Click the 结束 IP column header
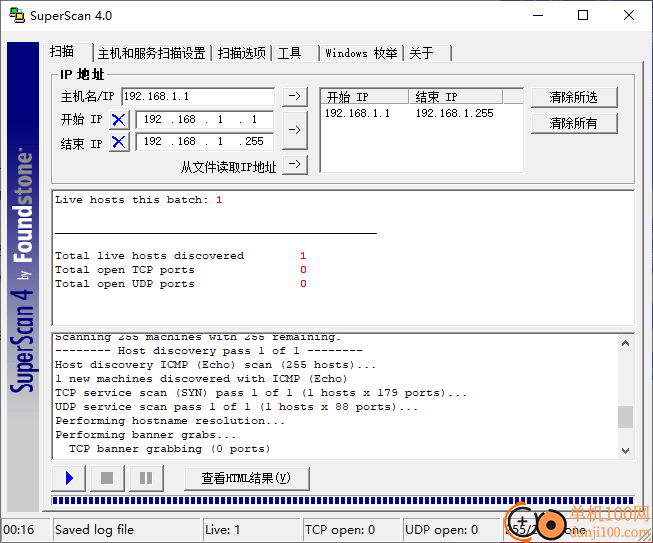Screen dimensions: 653x543 point(456,97)
